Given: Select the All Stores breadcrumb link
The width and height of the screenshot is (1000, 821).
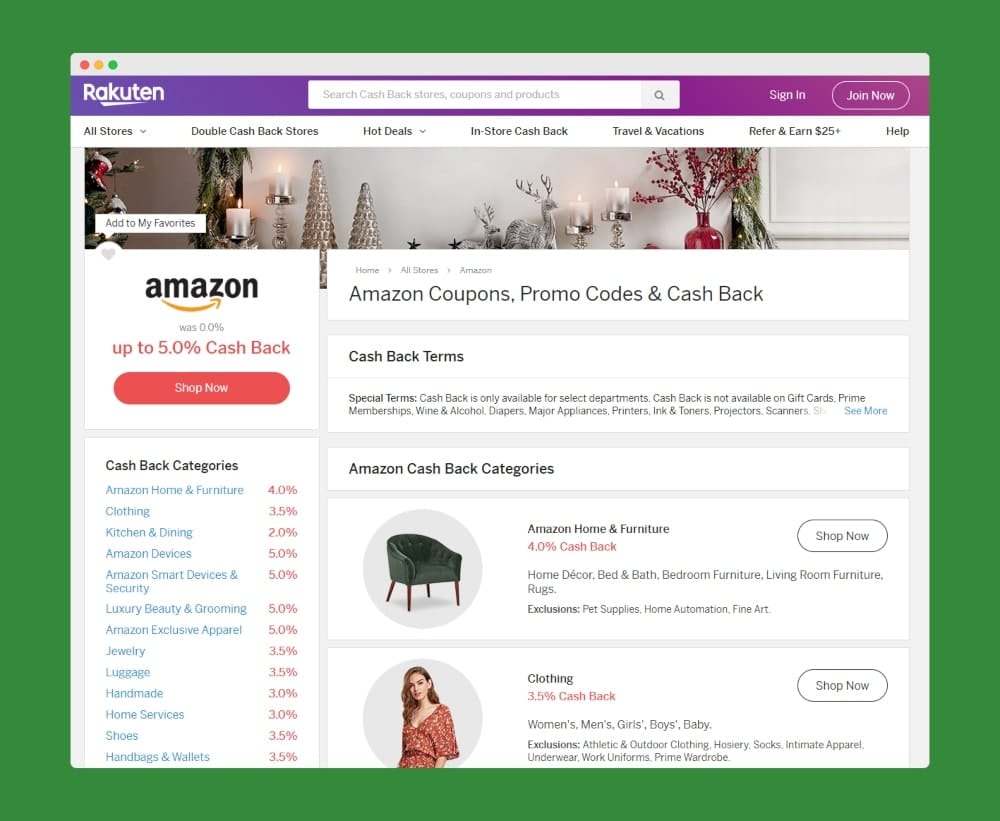Looking at the screenshot, I should (419, 270).
